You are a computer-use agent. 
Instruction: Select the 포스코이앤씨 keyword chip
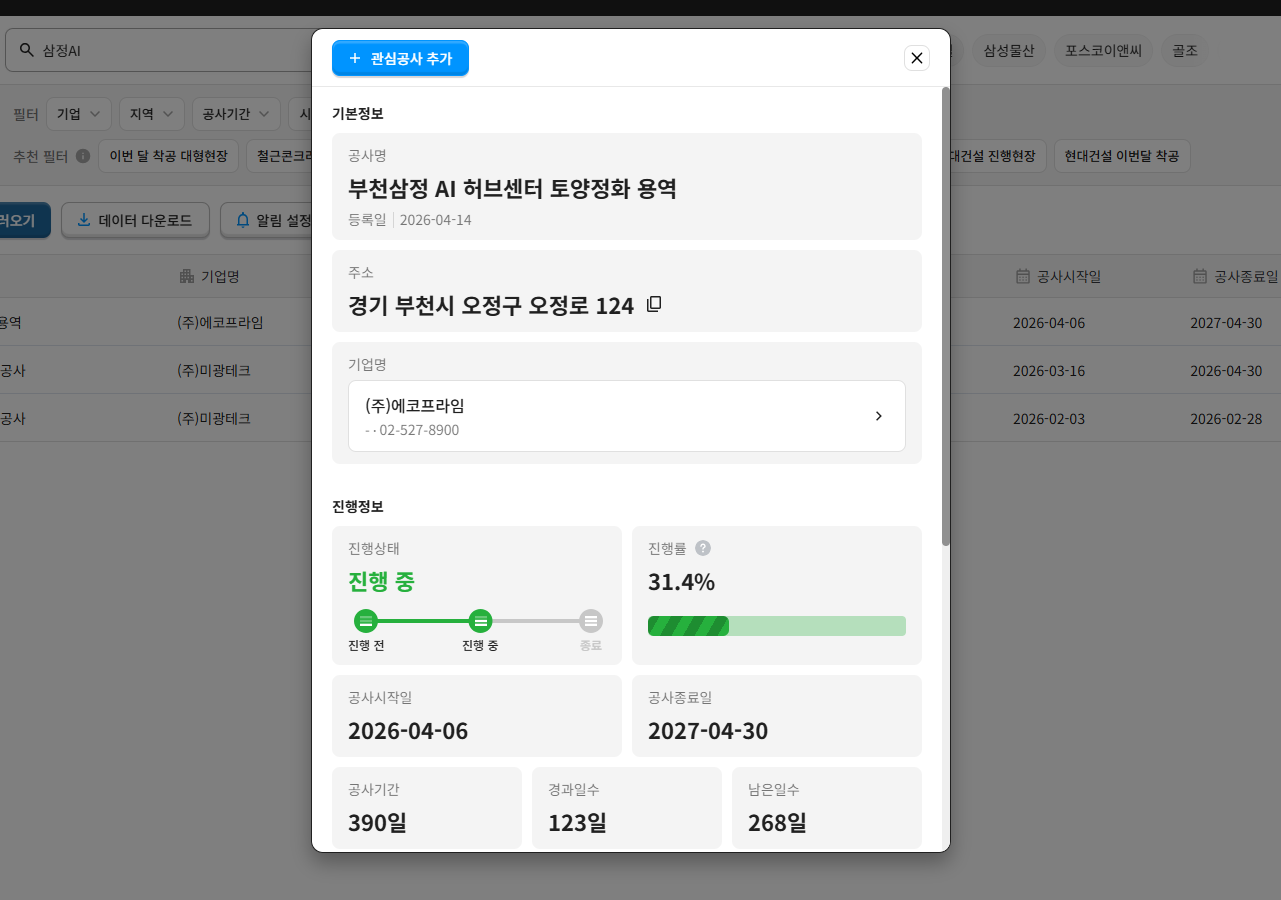pos(1103,50)
